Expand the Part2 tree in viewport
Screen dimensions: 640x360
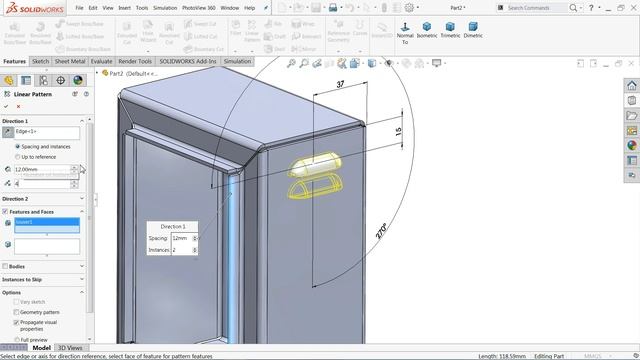97,73
